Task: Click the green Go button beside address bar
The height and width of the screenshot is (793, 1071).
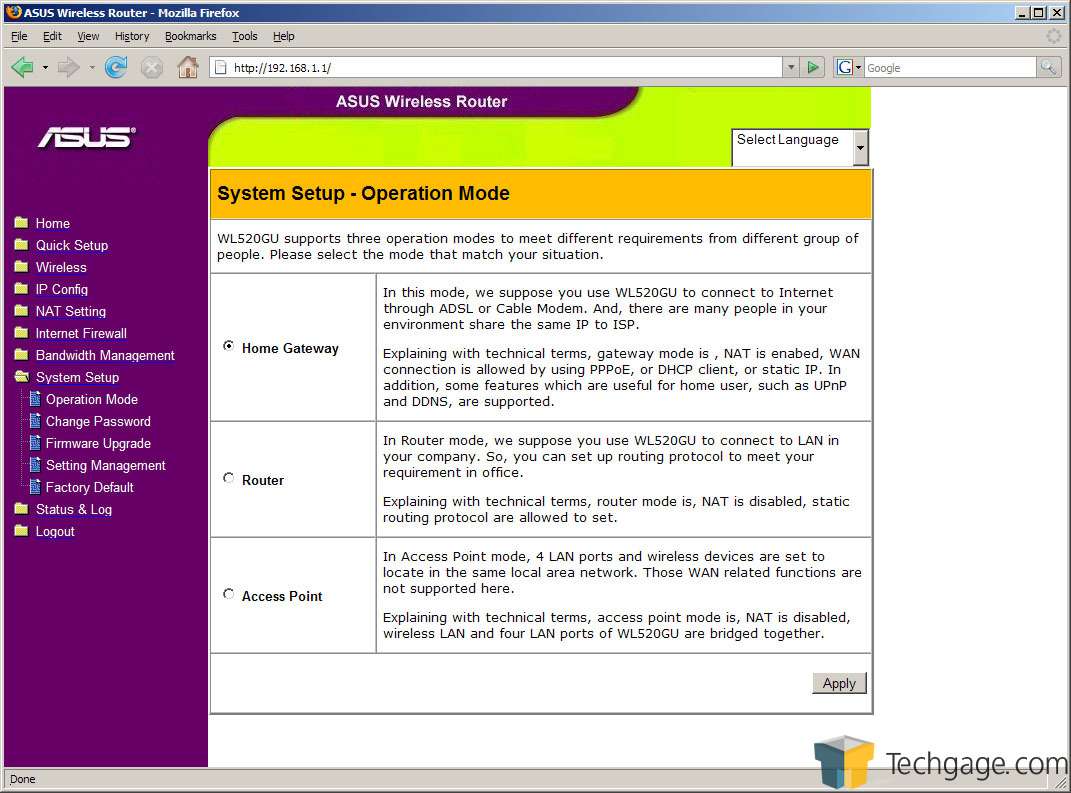Action: click(813, 67)
